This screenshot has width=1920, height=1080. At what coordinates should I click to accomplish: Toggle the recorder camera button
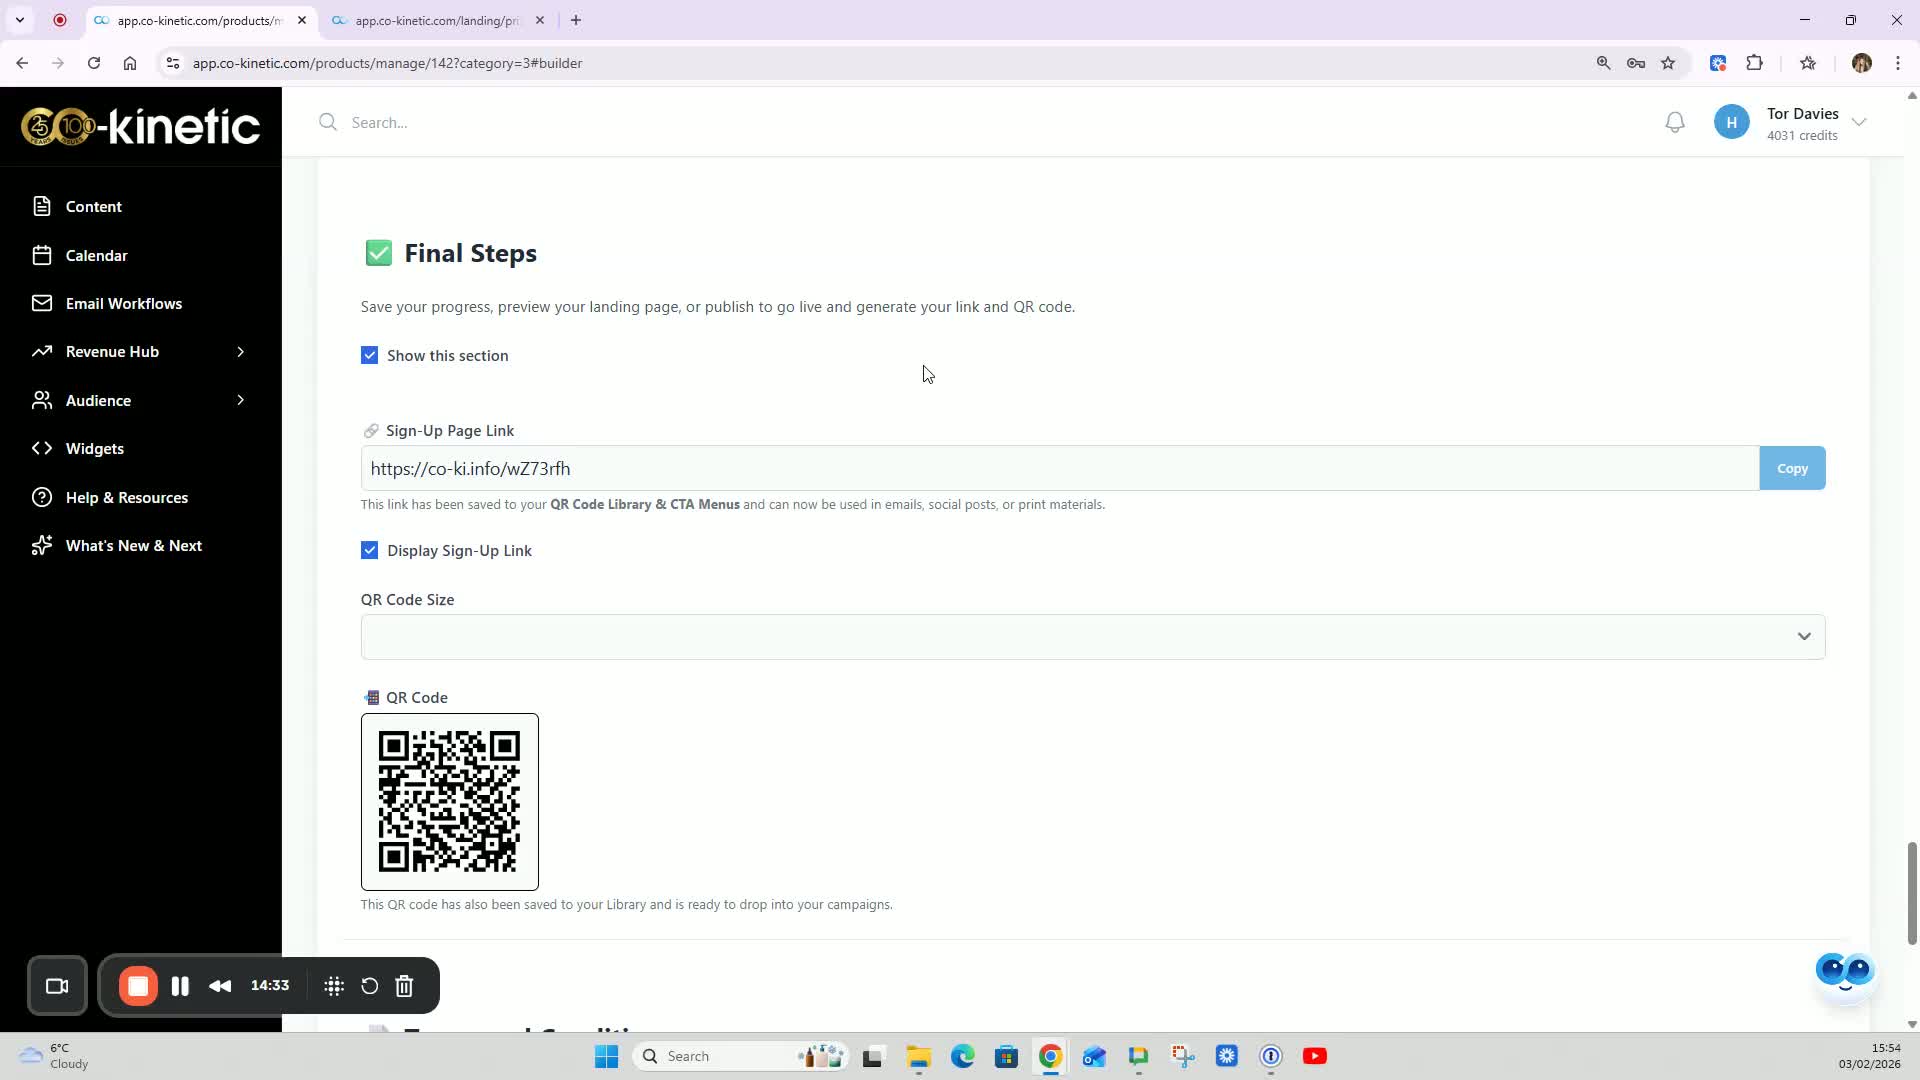pos(57,986)
